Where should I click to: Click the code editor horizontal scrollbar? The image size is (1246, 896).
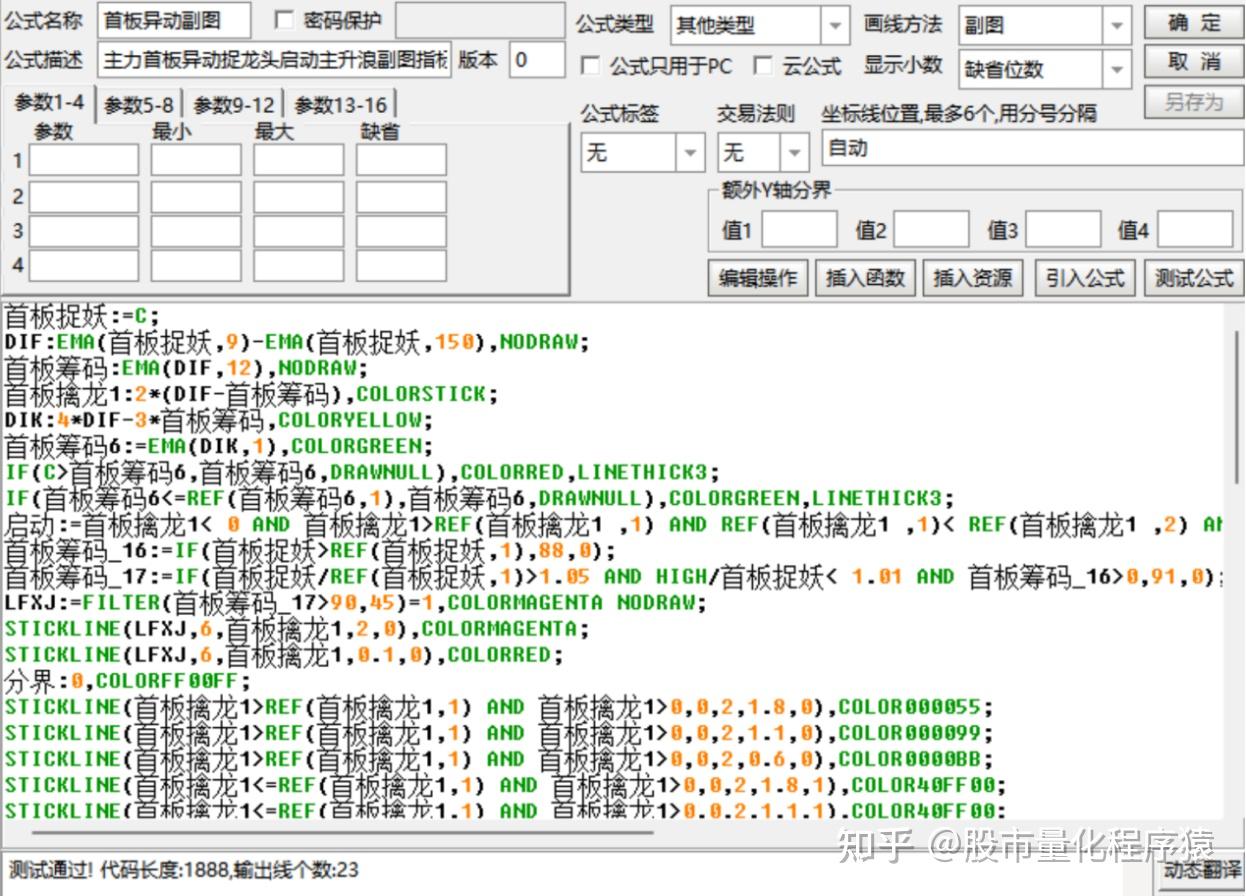[x=340, y=832]
